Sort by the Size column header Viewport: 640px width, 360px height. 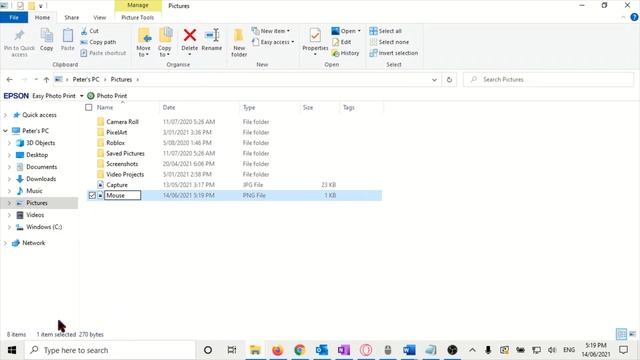pos(308,108)
